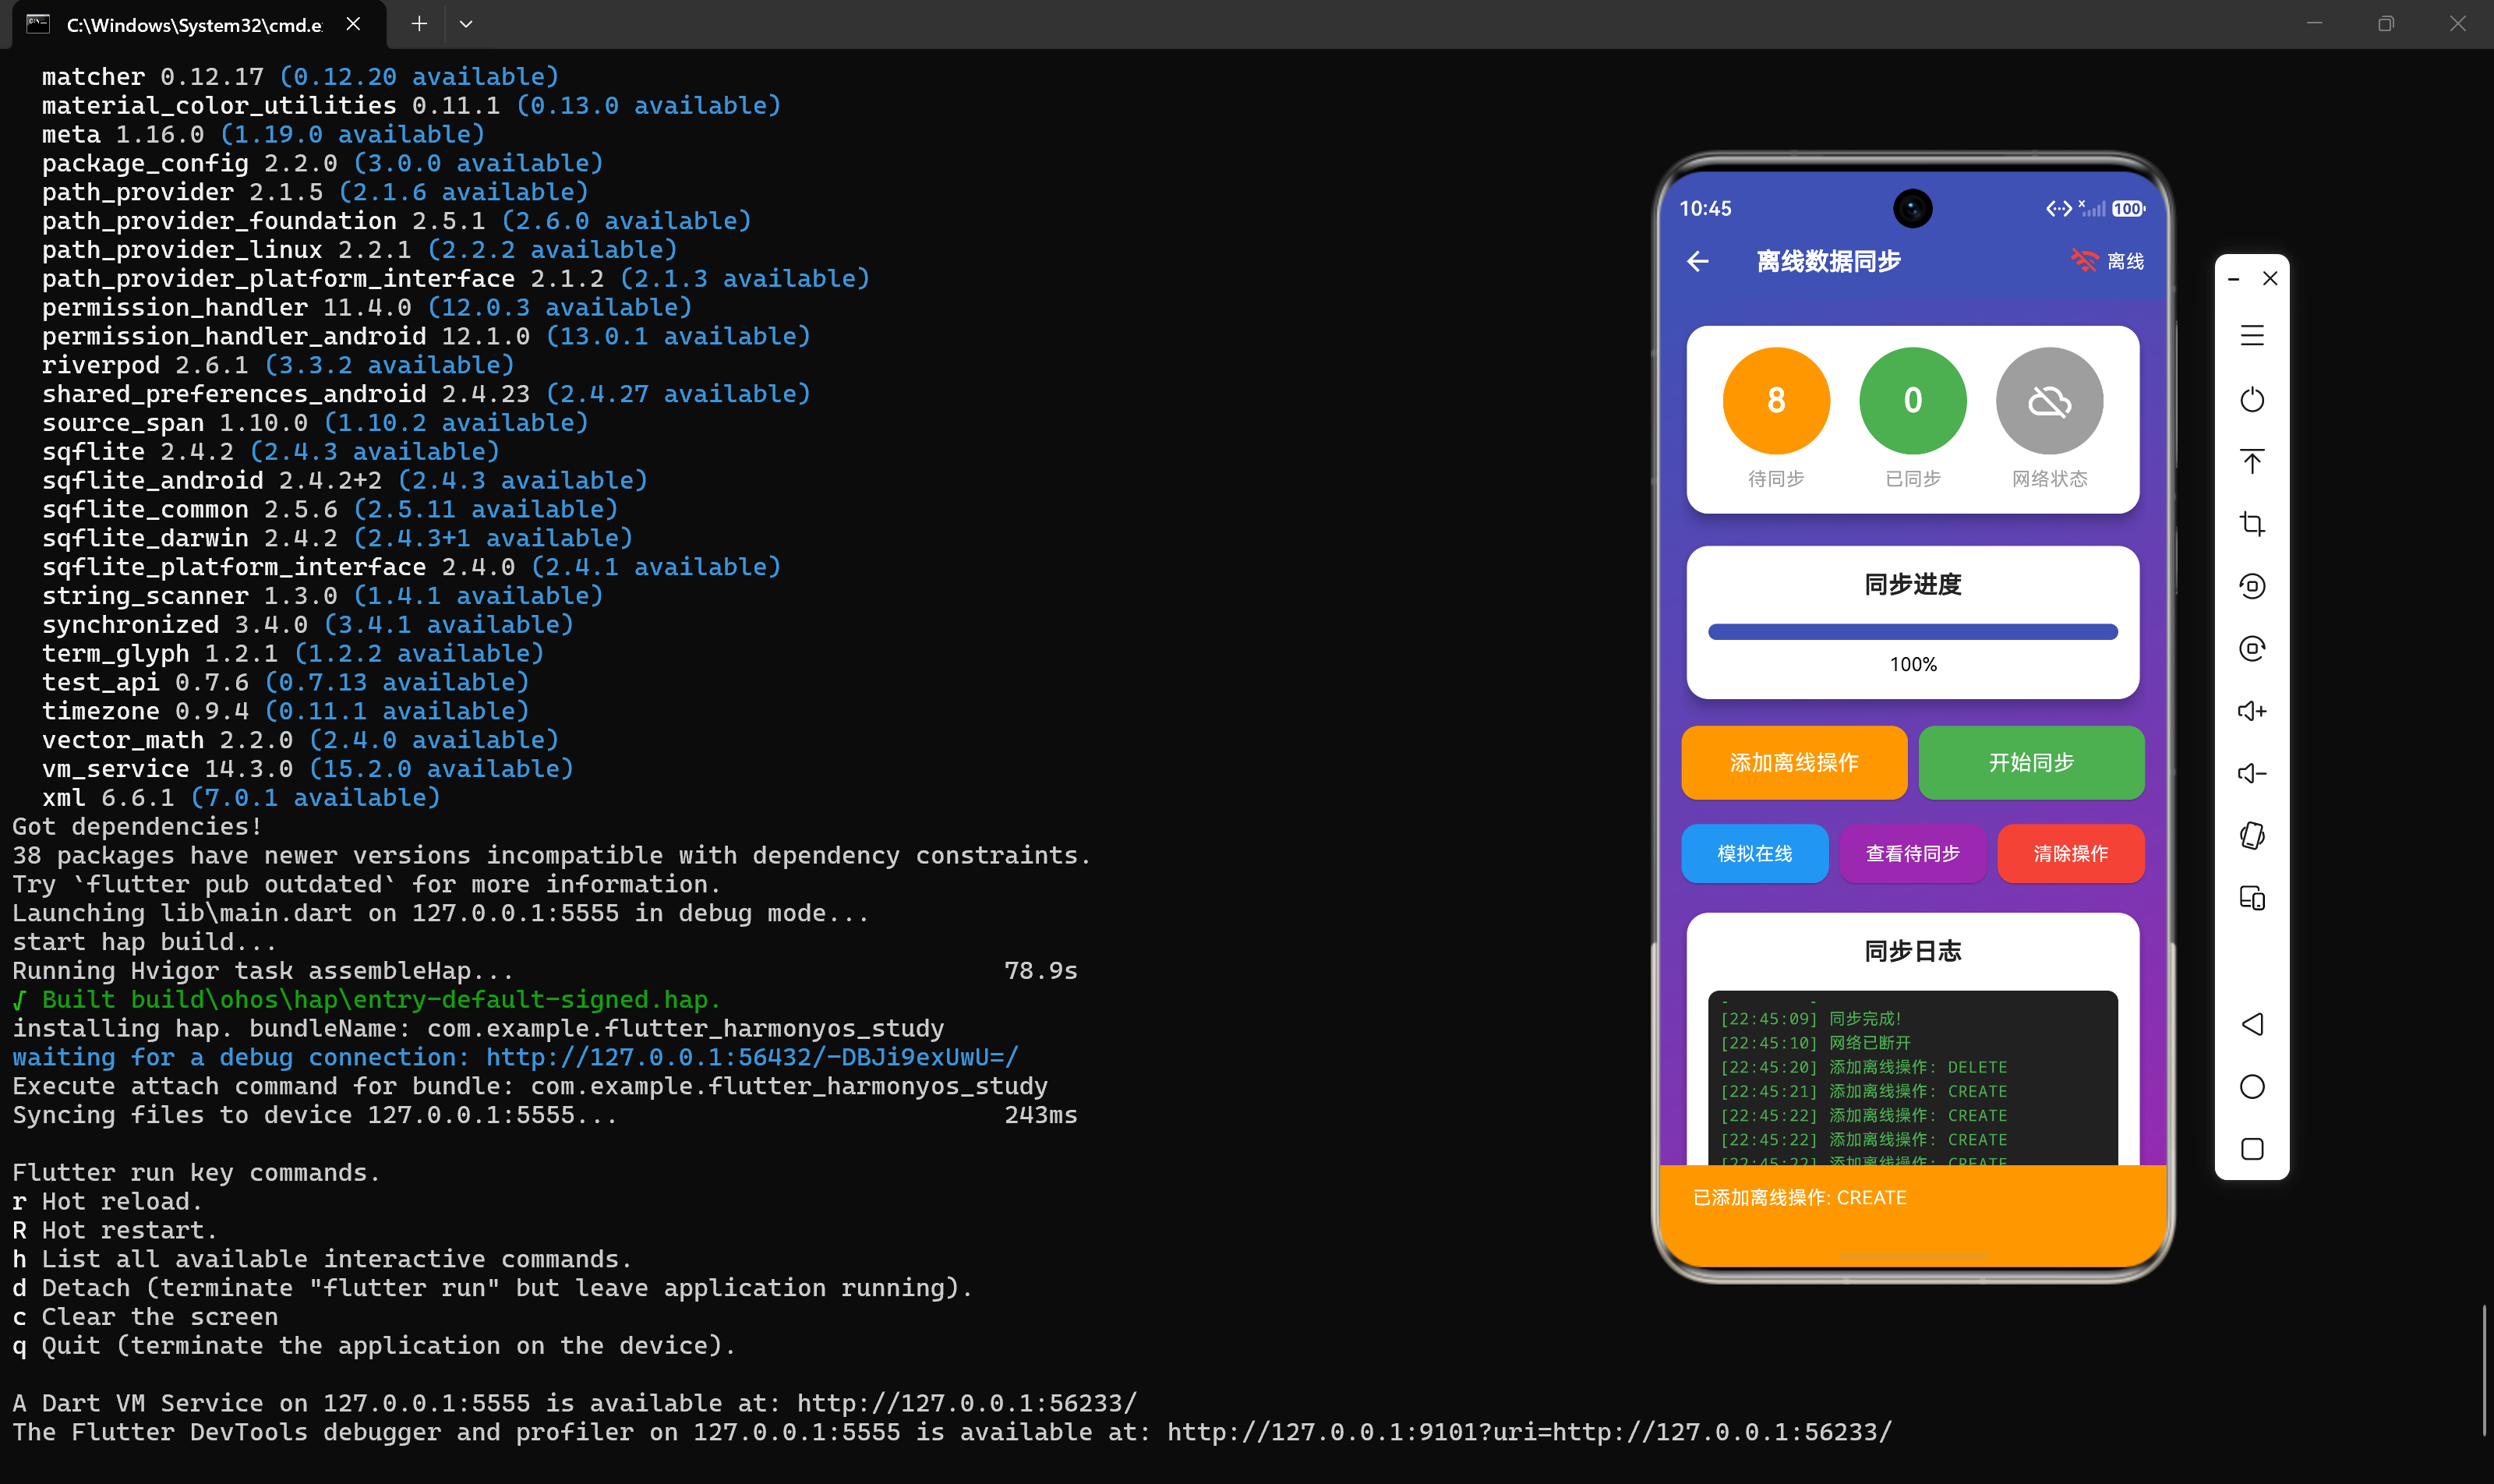
Task: Click emulator rotate right icon
Action: click(x=2252, y=648)
